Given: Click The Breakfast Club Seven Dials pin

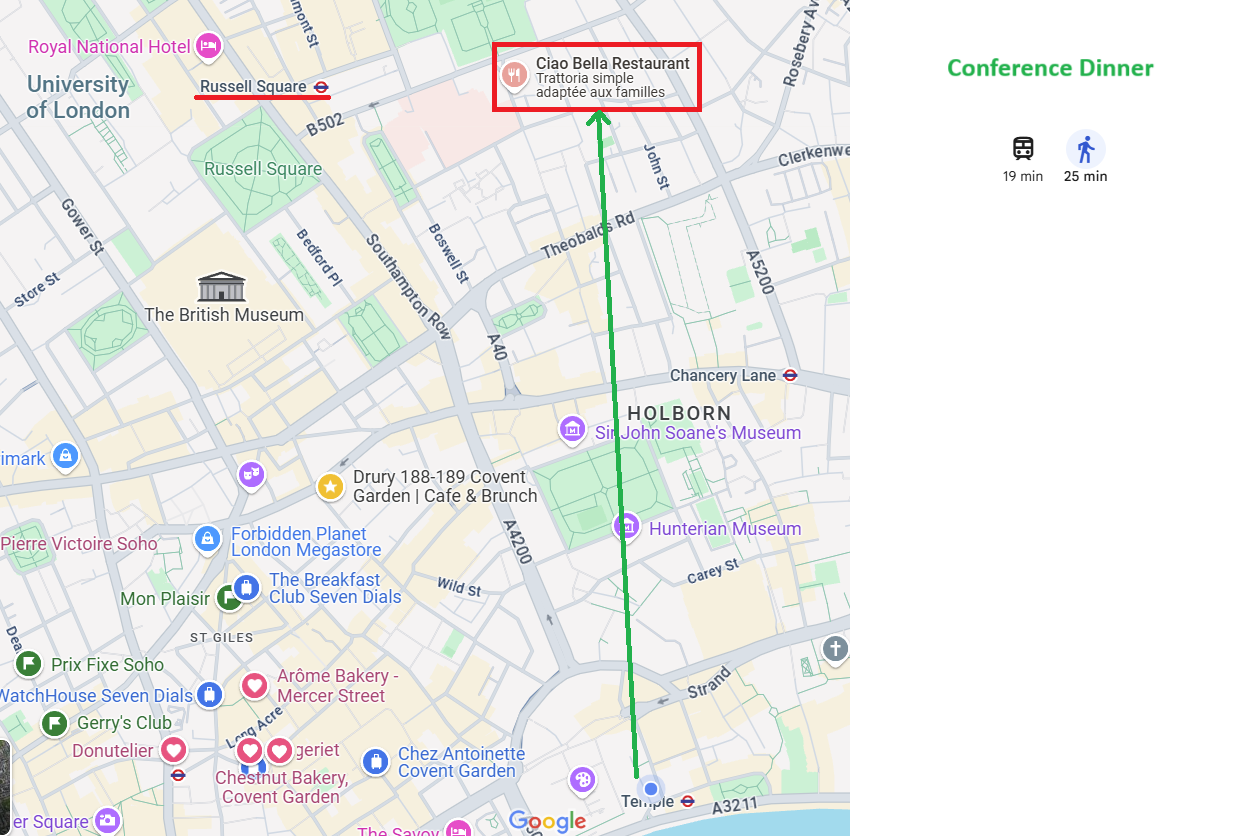Looking at the screenshot, I should coord(247,587).
